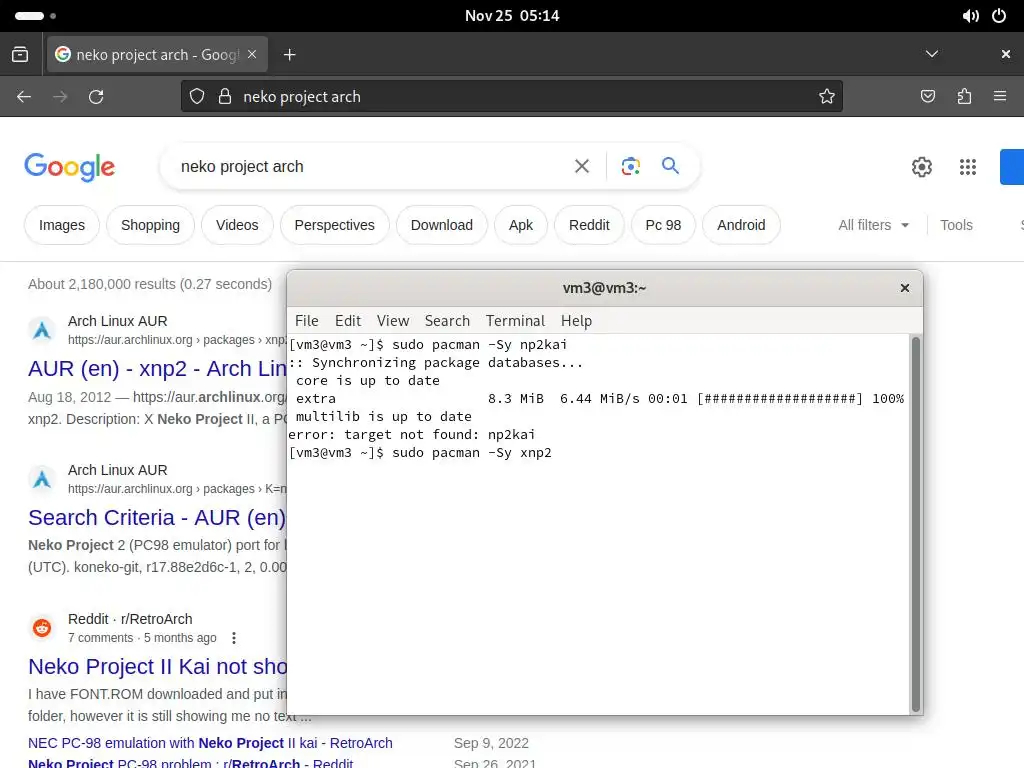Open the Extensions puzzle icon
Viewport: 1024px width, 768px height.
click(964, 97)
